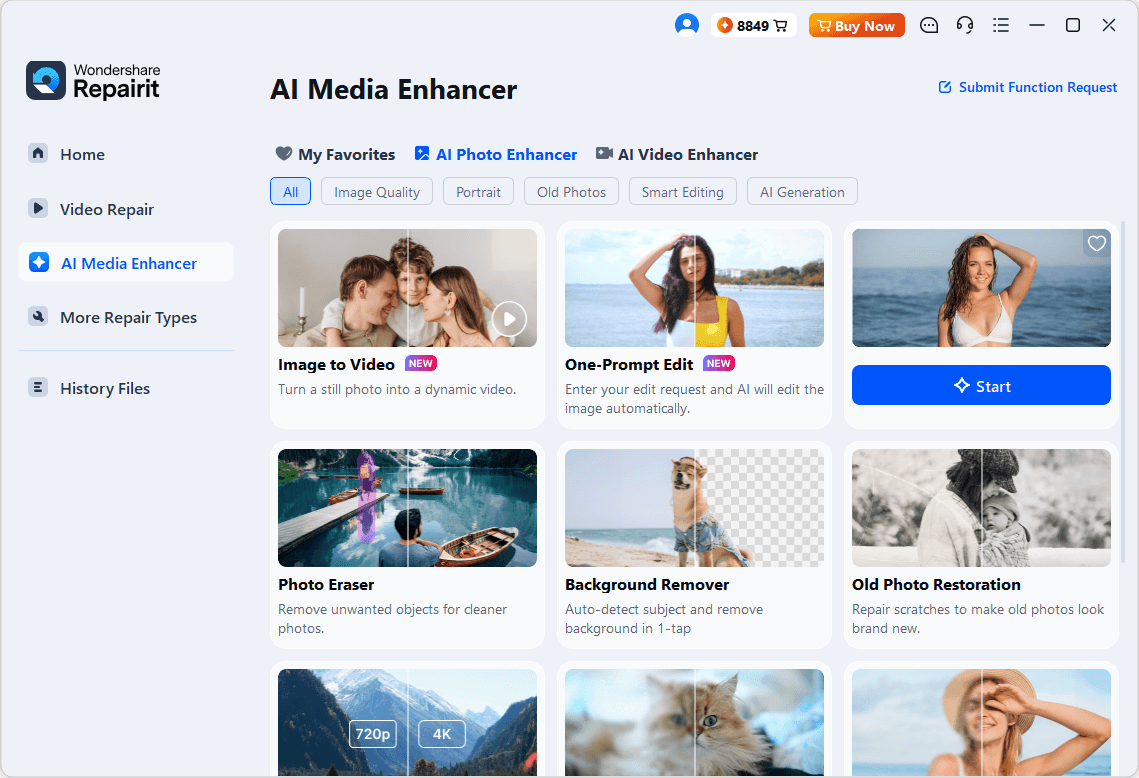
Task: Select the Old Photos filter chip
Action: [x=571, y=192]
